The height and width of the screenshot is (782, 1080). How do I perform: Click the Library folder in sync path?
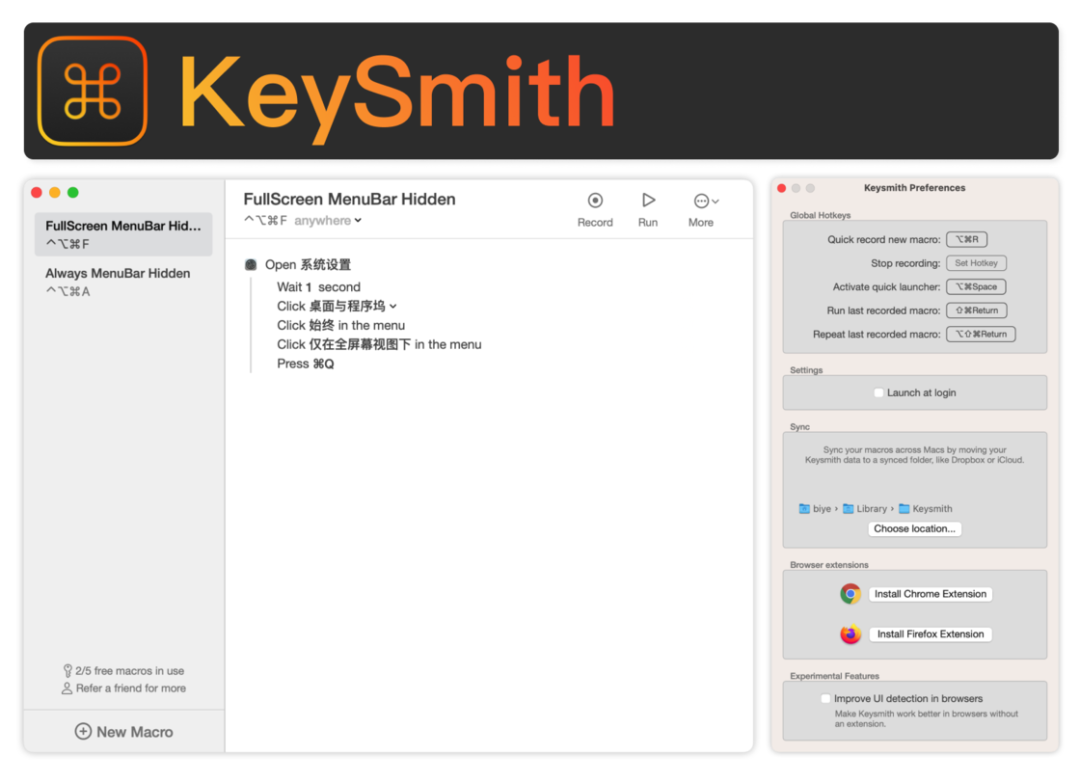[865, 509]
